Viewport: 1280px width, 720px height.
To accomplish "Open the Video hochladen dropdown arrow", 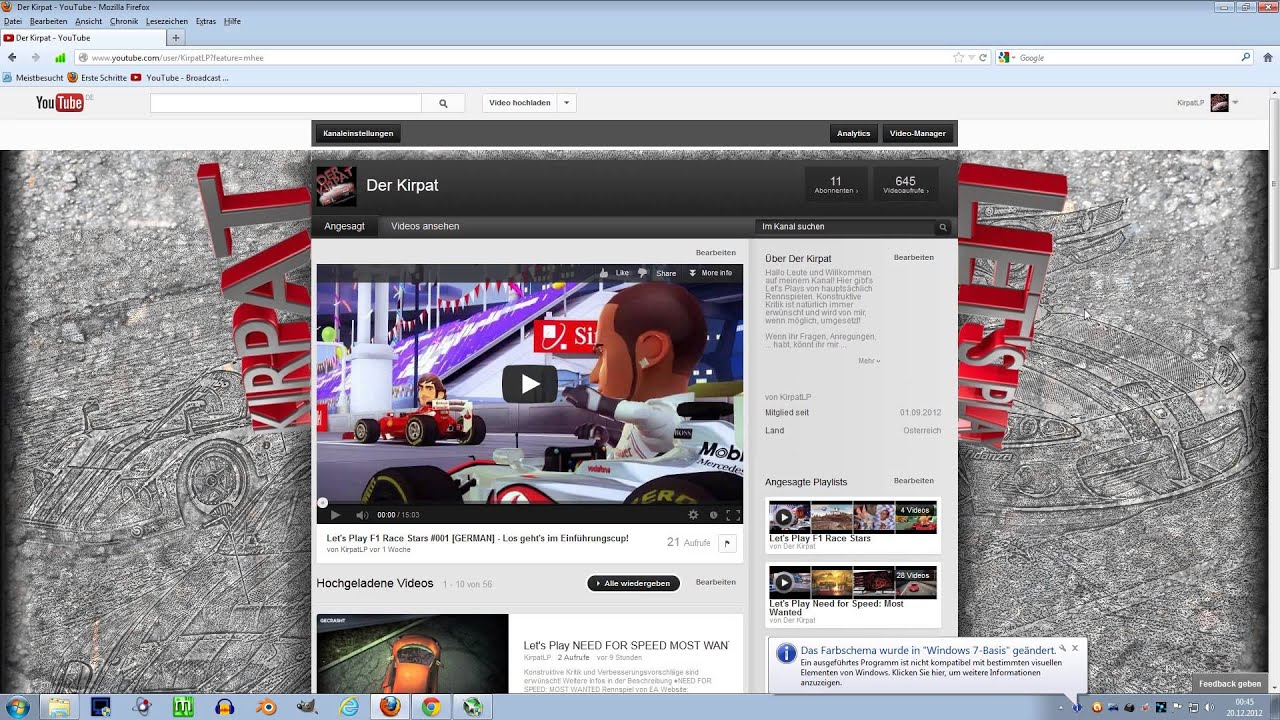I will (566, 103).
